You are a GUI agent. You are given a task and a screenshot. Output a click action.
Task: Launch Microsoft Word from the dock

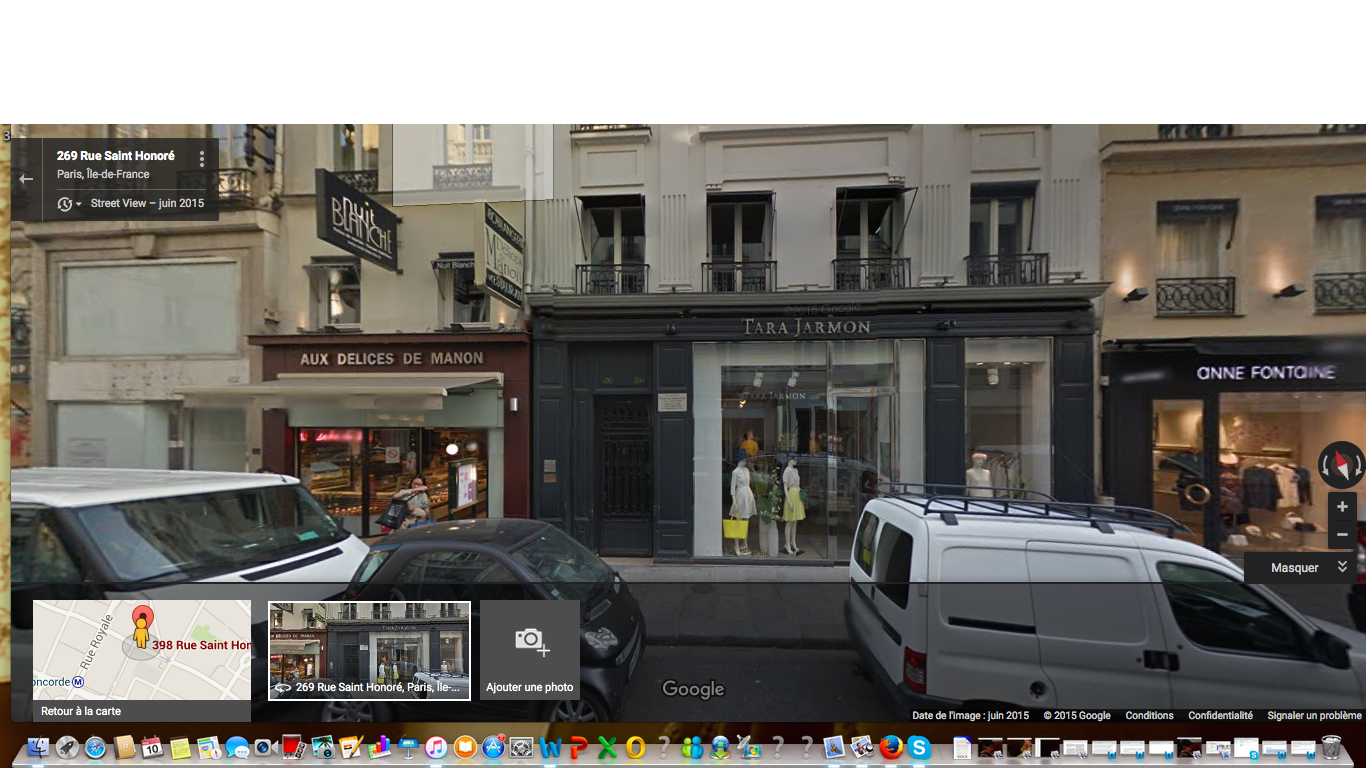point(550,748)
